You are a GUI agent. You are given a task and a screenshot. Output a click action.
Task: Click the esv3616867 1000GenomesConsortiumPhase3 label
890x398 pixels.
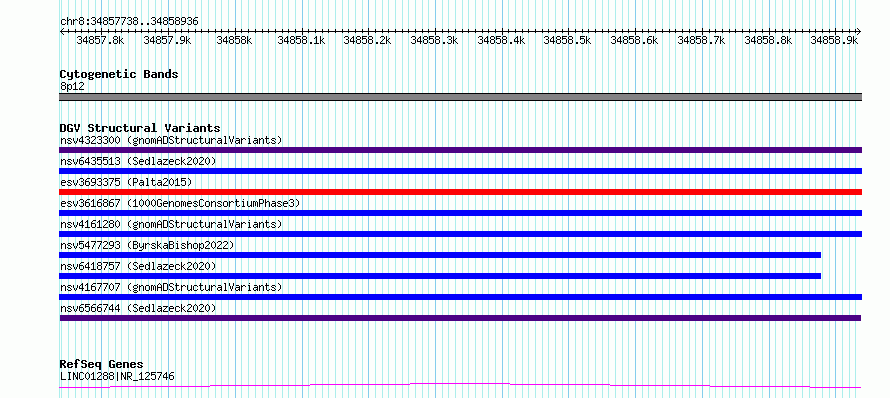180,203
